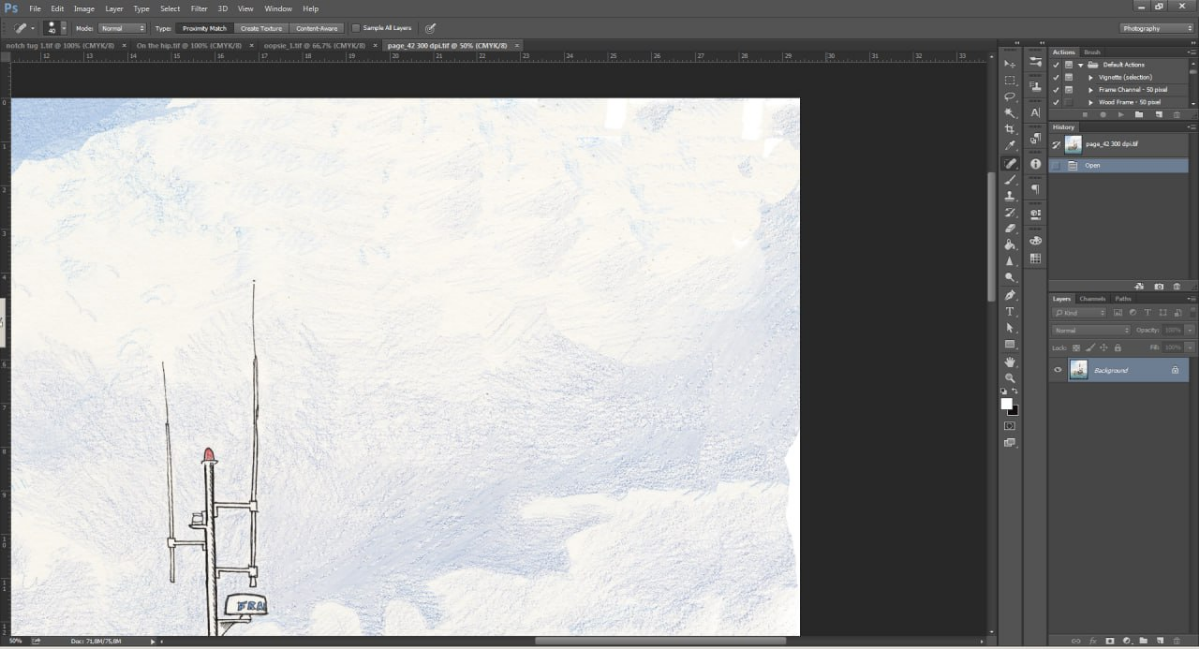
Task: Change the screen mode icon
Action: [x=1010, y=443]
